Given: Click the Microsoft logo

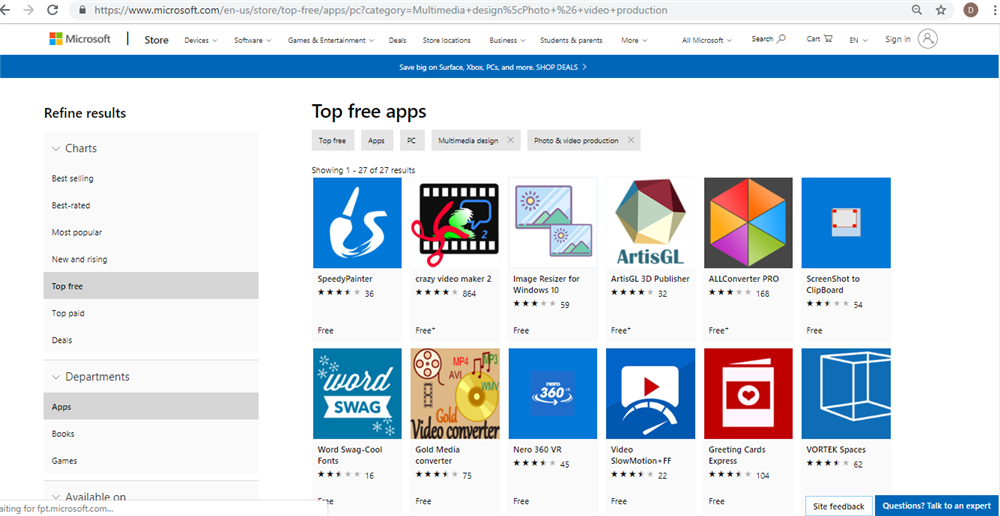Looking at the screenshot, I should tap(80, 39).
